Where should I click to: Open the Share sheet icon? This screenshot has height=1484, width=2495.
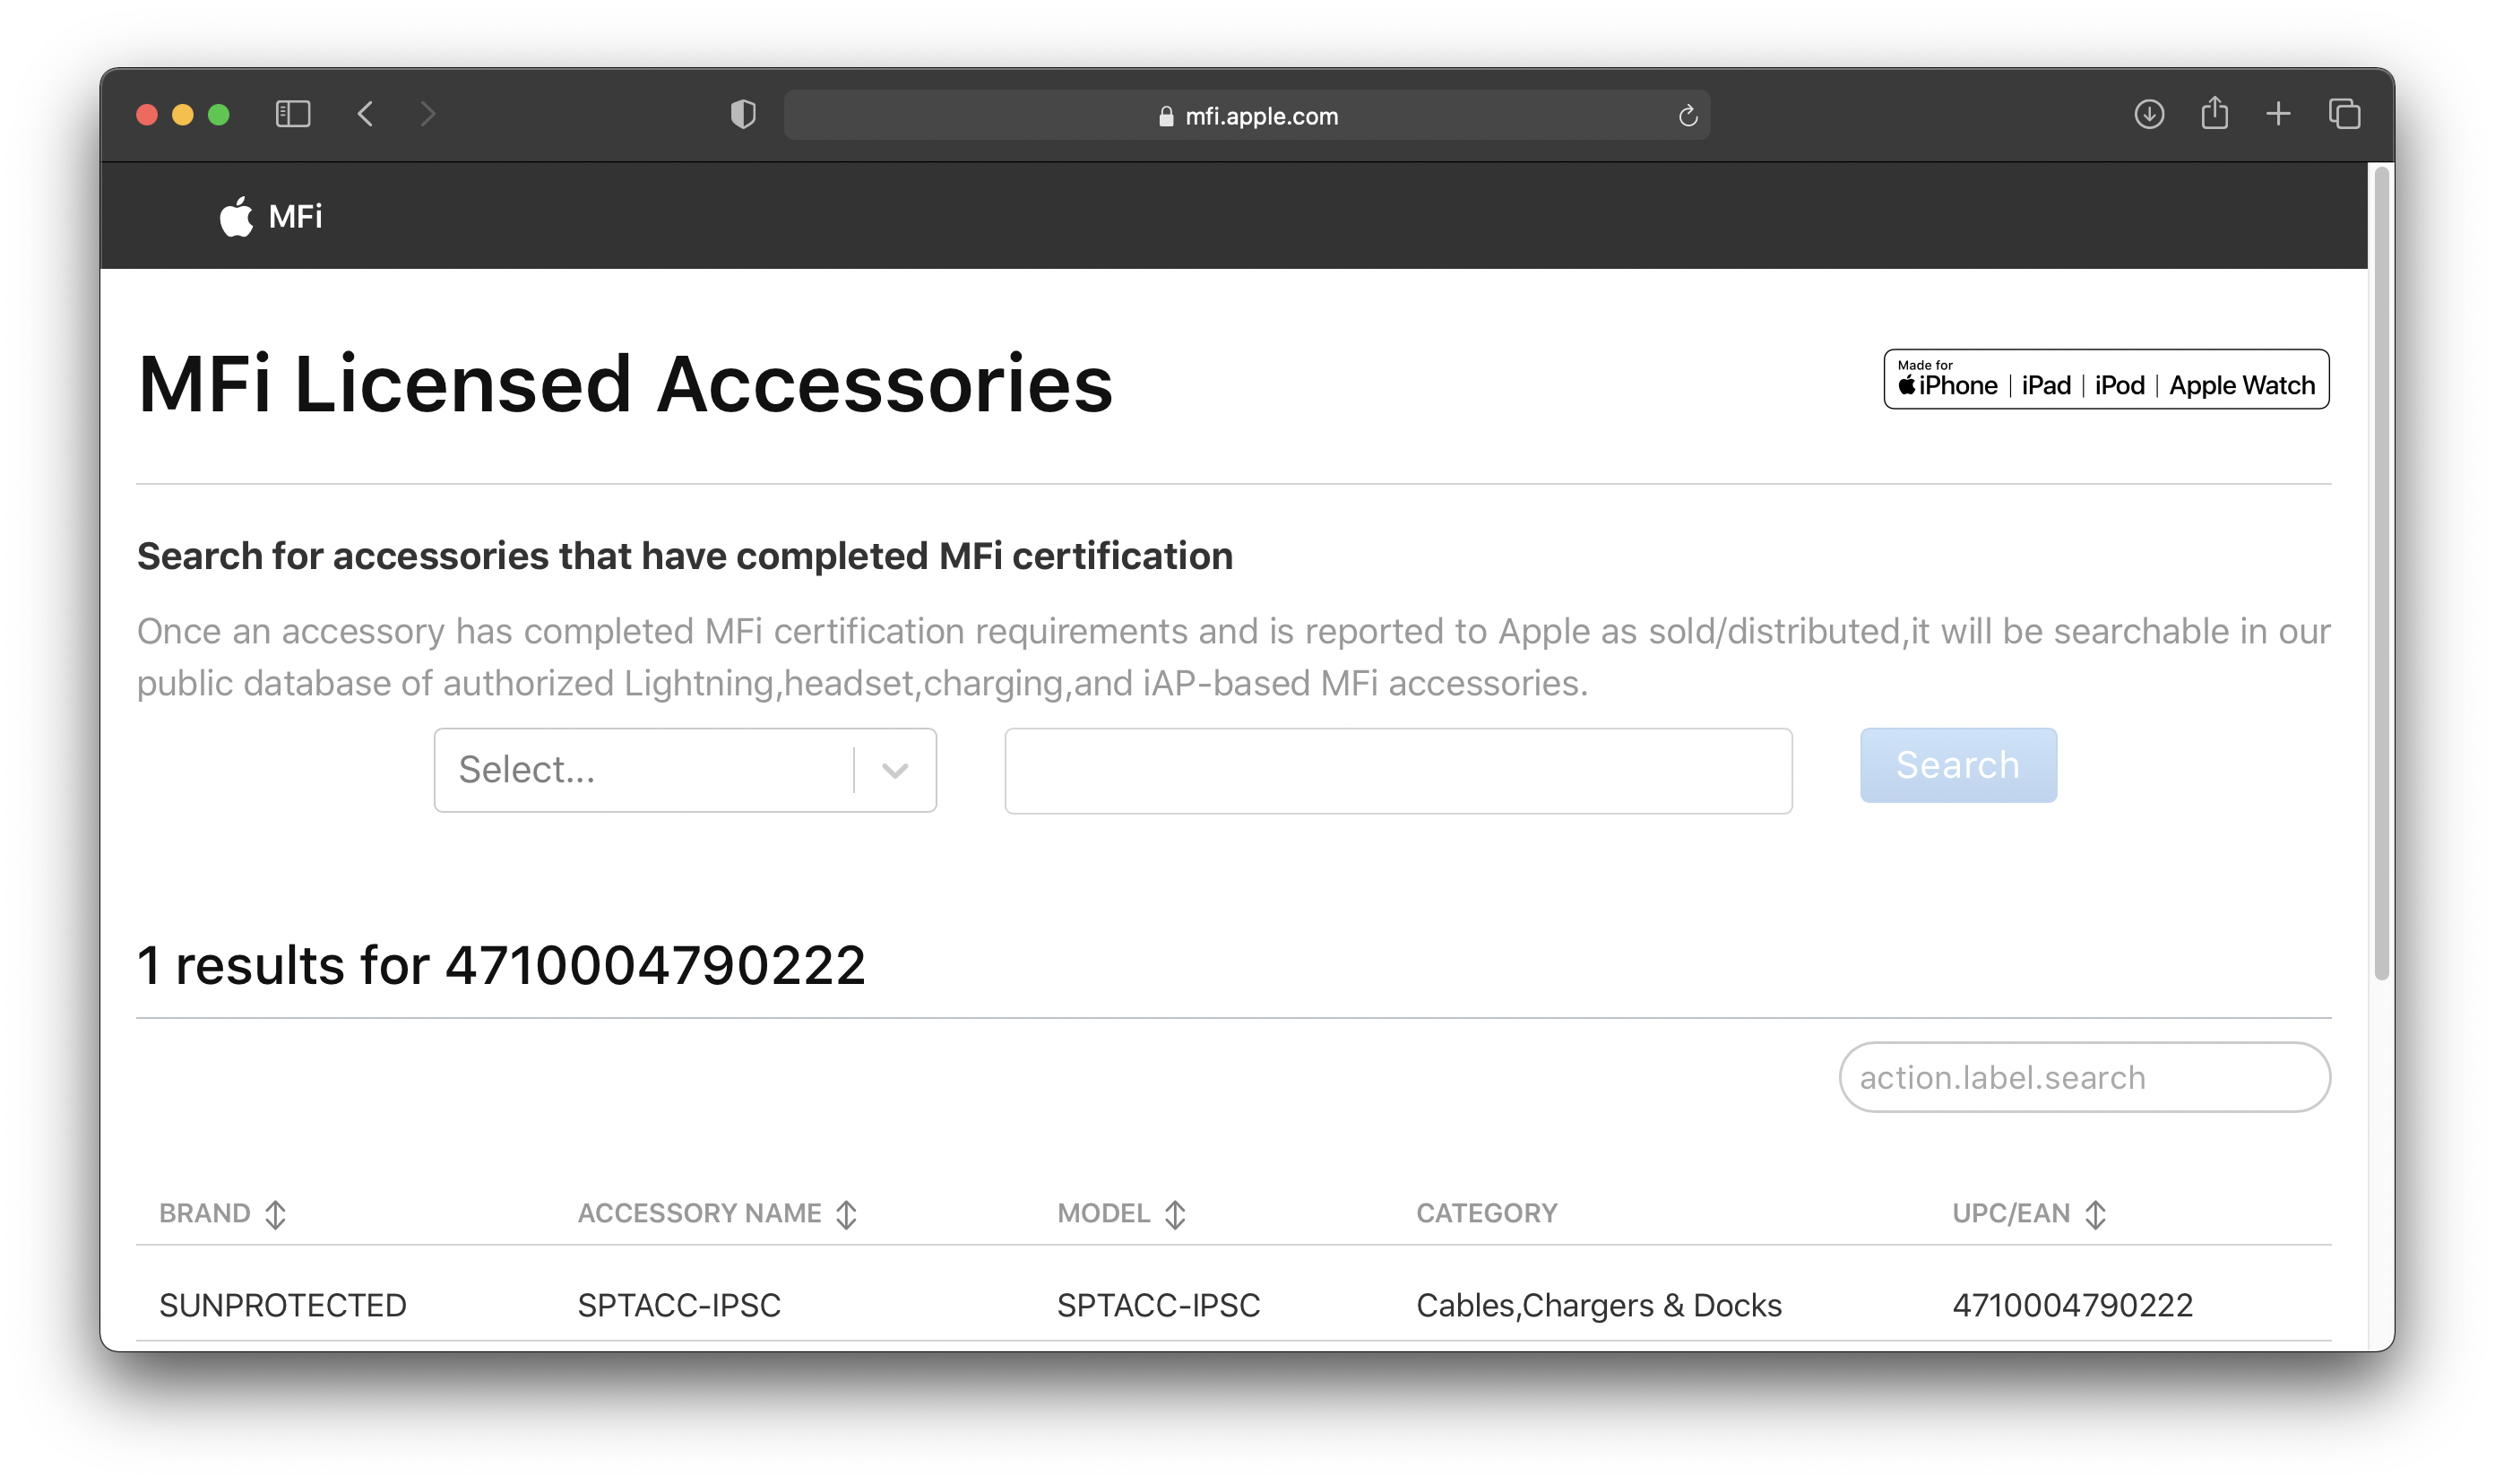coord(2214,114)
